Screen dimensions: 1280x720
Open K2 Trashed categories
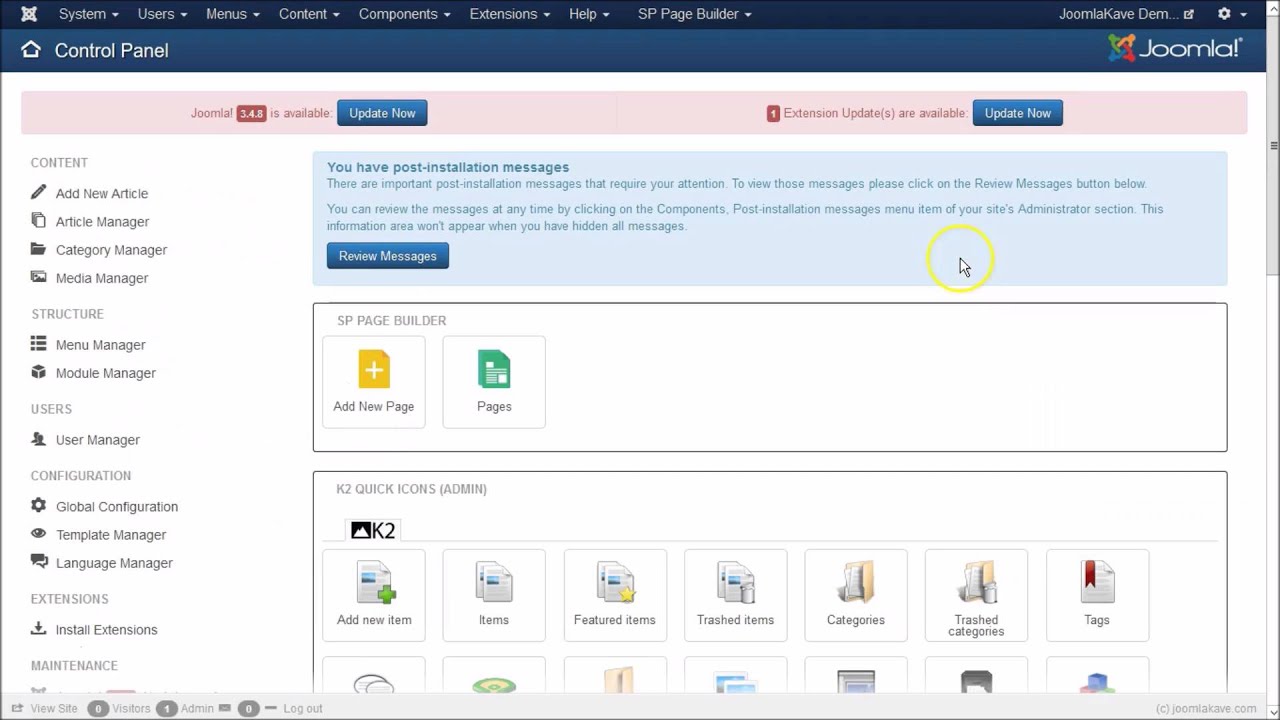(x=976, y=594)
